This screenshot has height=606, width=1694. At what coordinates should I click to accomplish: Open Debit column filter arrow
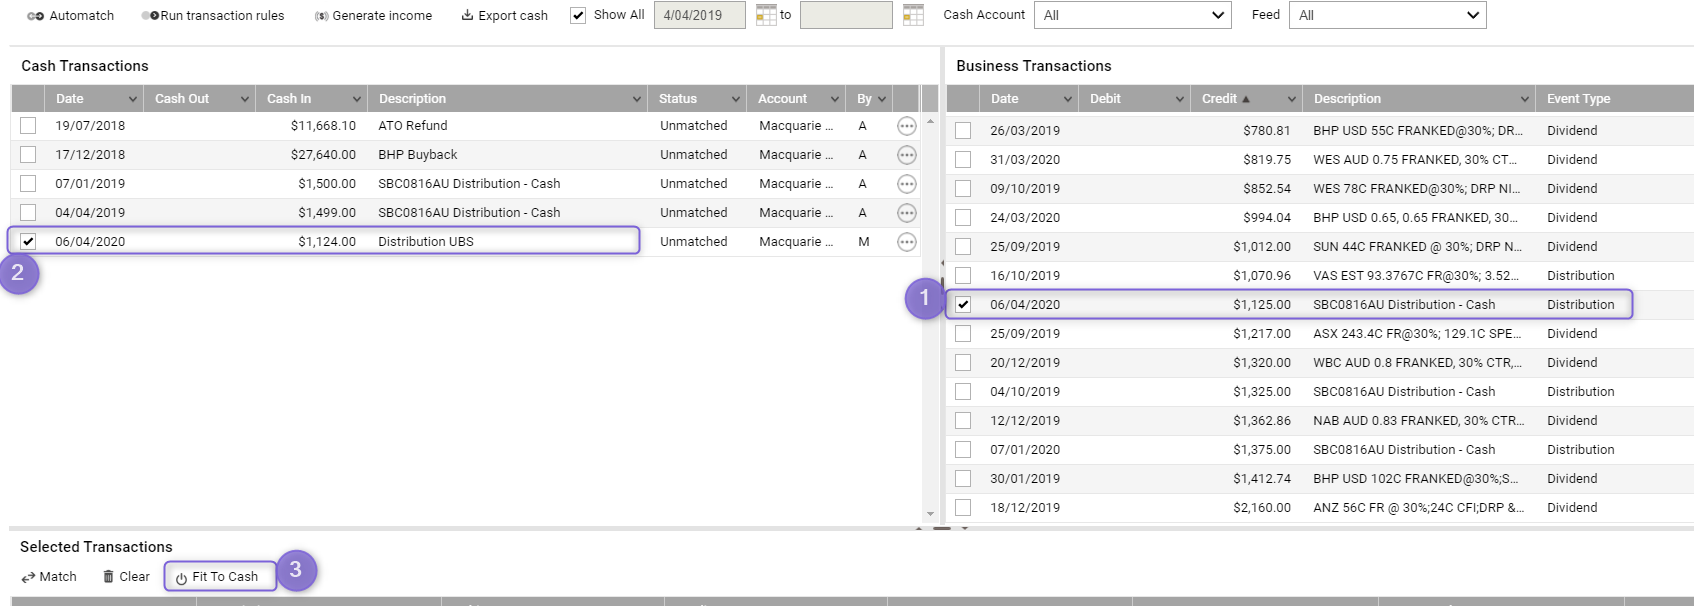tap(1180, 99)
